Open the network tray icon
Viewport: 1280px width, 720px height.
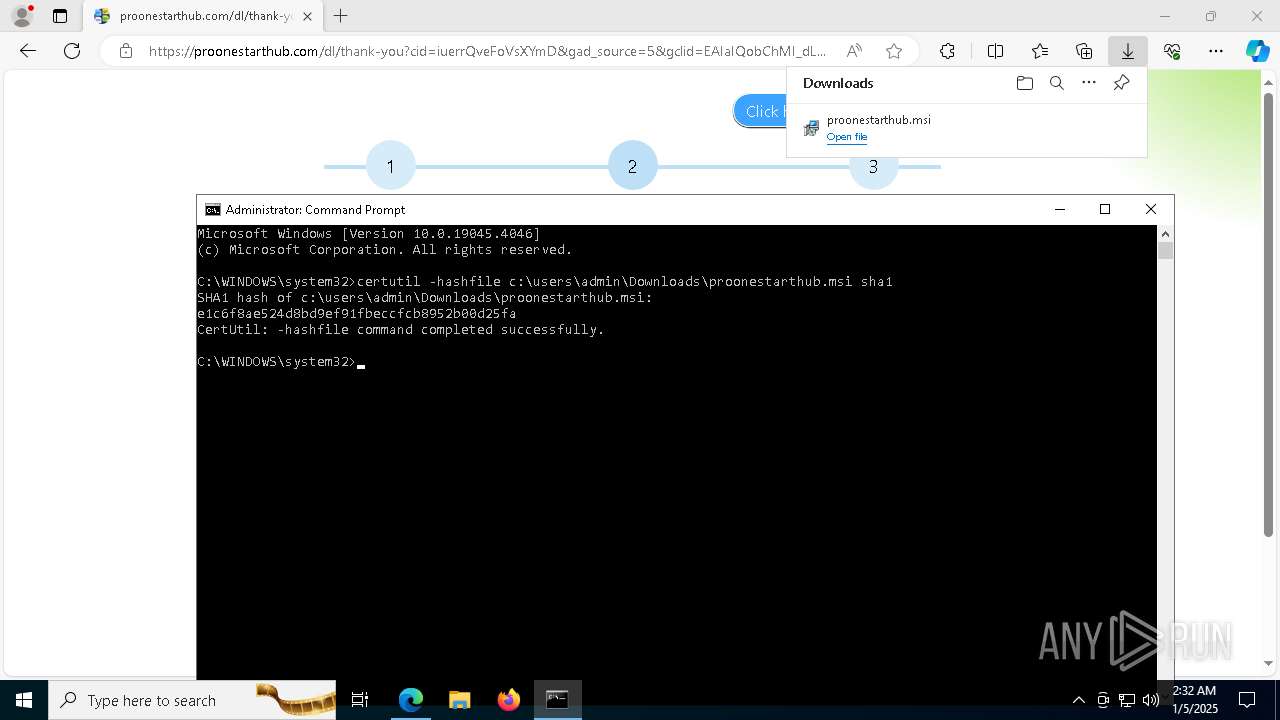point(1127,700)
